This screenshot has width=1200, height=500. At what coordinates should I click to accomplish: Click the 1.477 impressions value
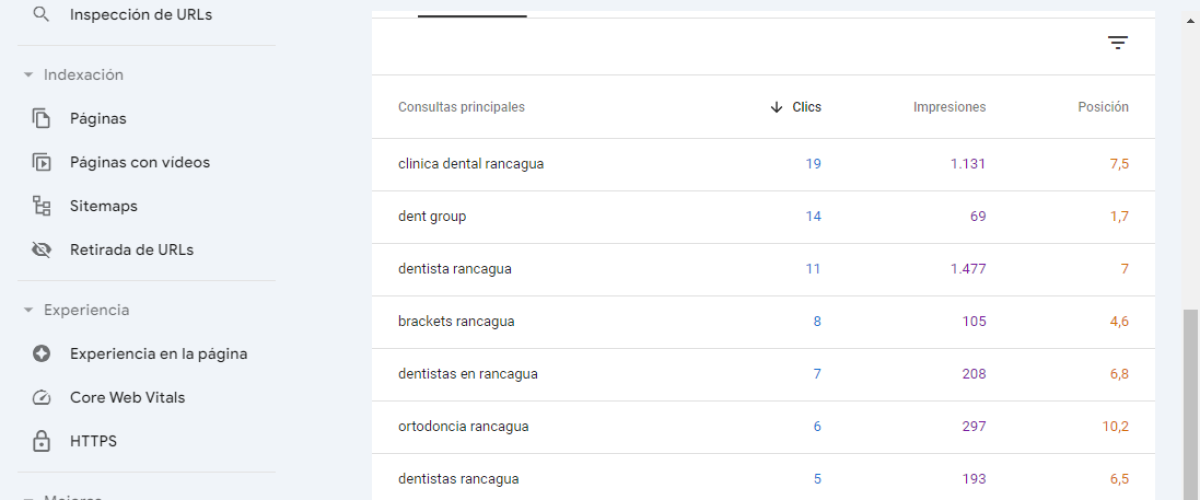(x=968, y=269)
